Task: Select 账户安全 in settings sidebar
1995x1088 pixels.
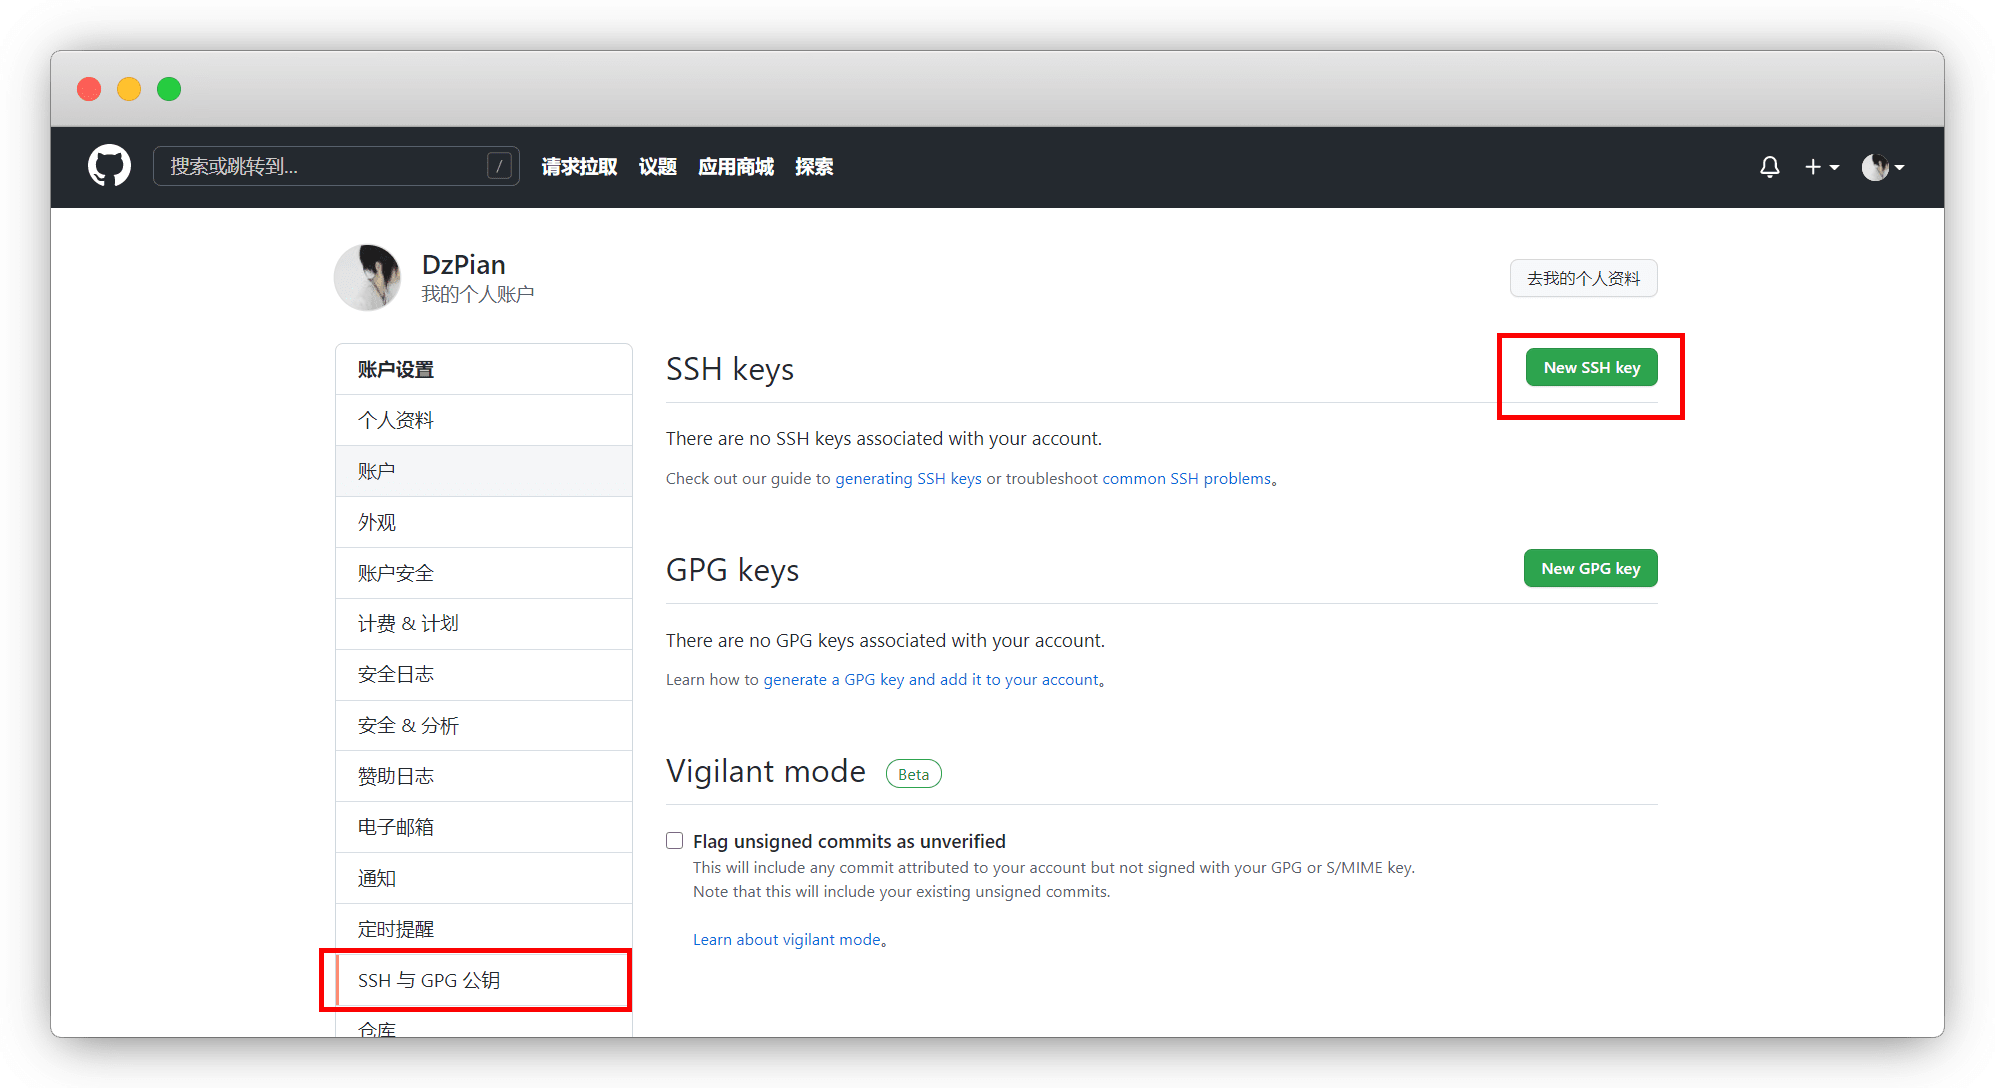Action: coord(396,573)
